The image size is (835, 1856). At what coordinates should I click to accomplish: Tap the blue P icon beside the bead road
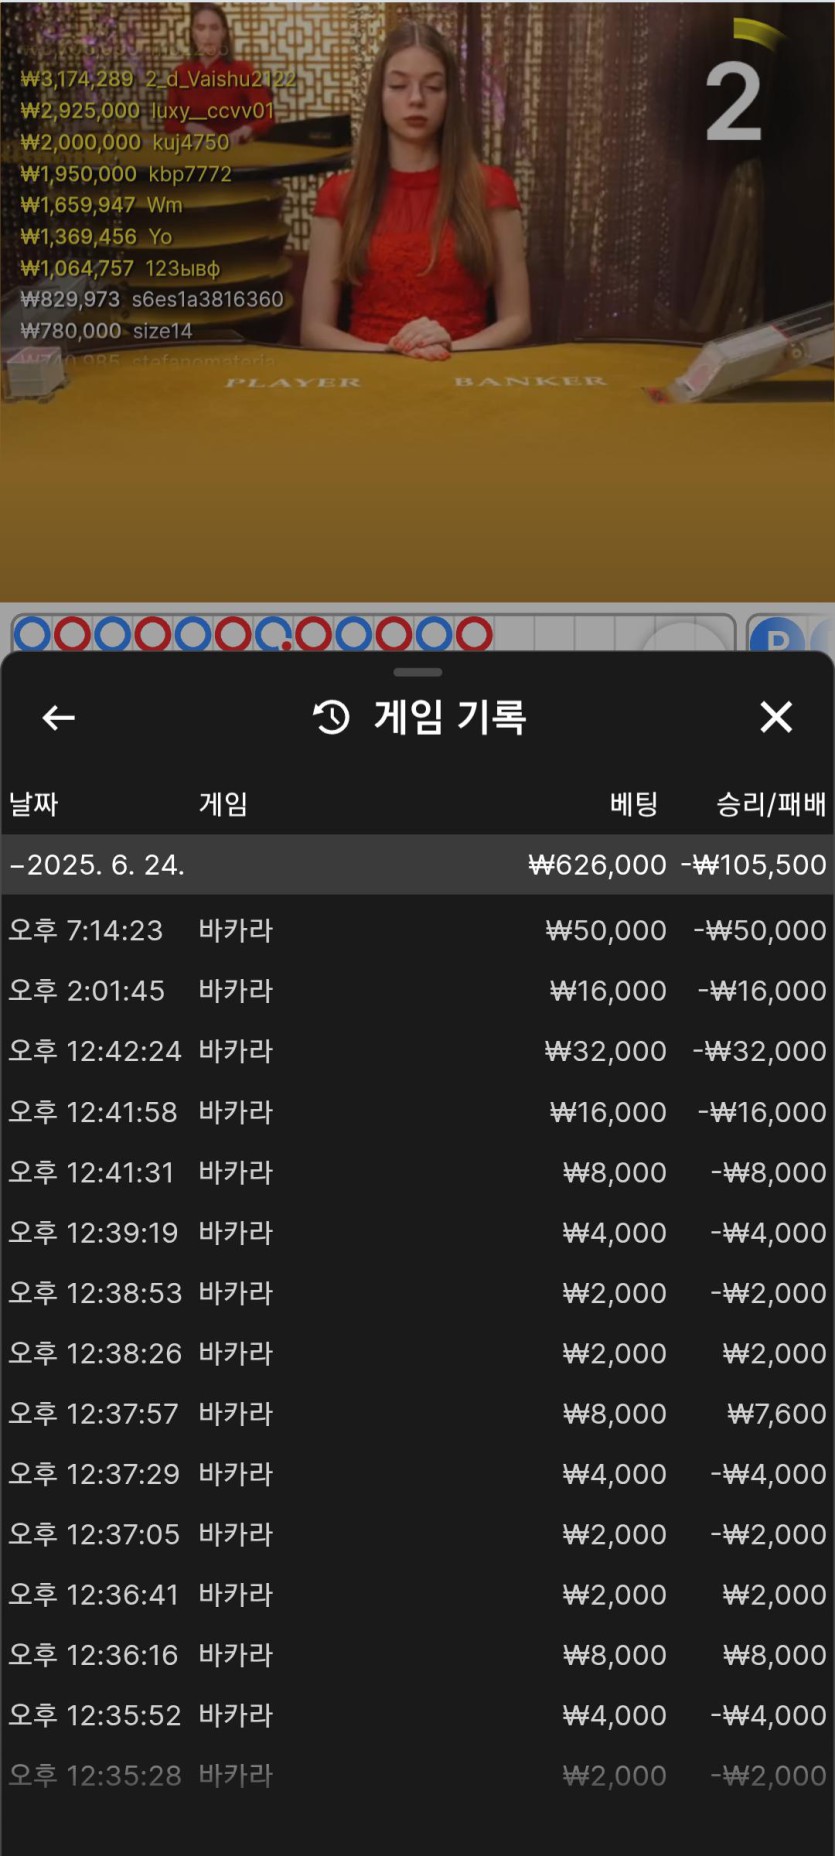click(x=777, y=636)
